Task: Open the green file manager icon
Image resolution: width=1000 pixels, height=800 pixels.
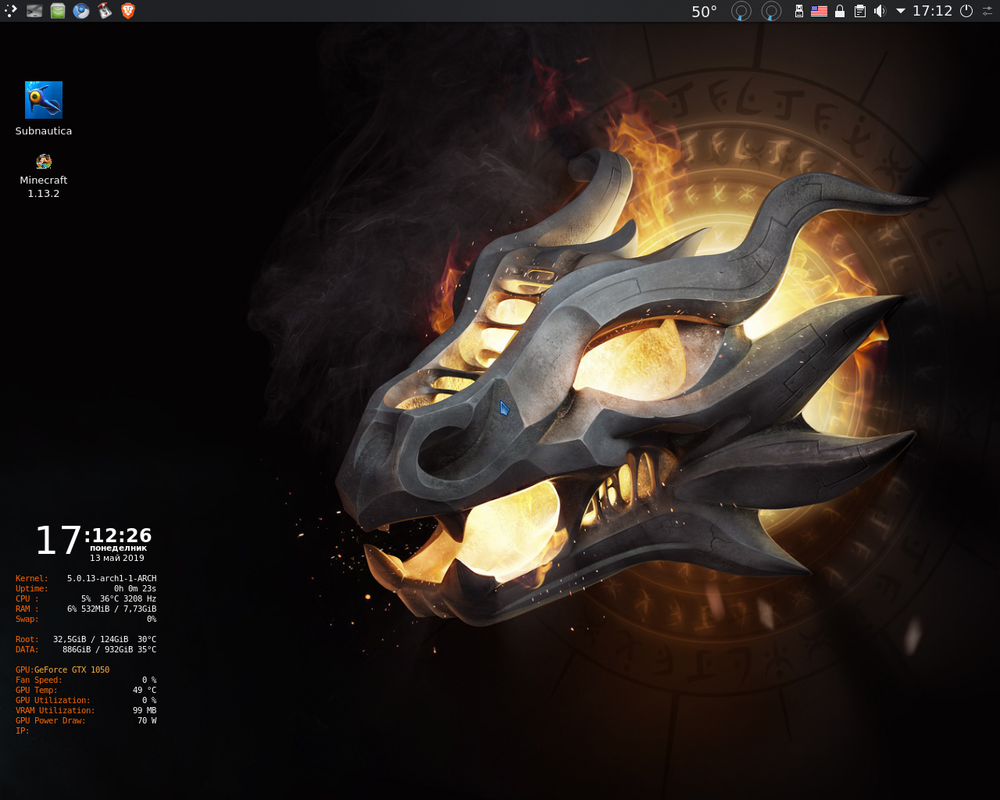Action: [x=58, y=11]
